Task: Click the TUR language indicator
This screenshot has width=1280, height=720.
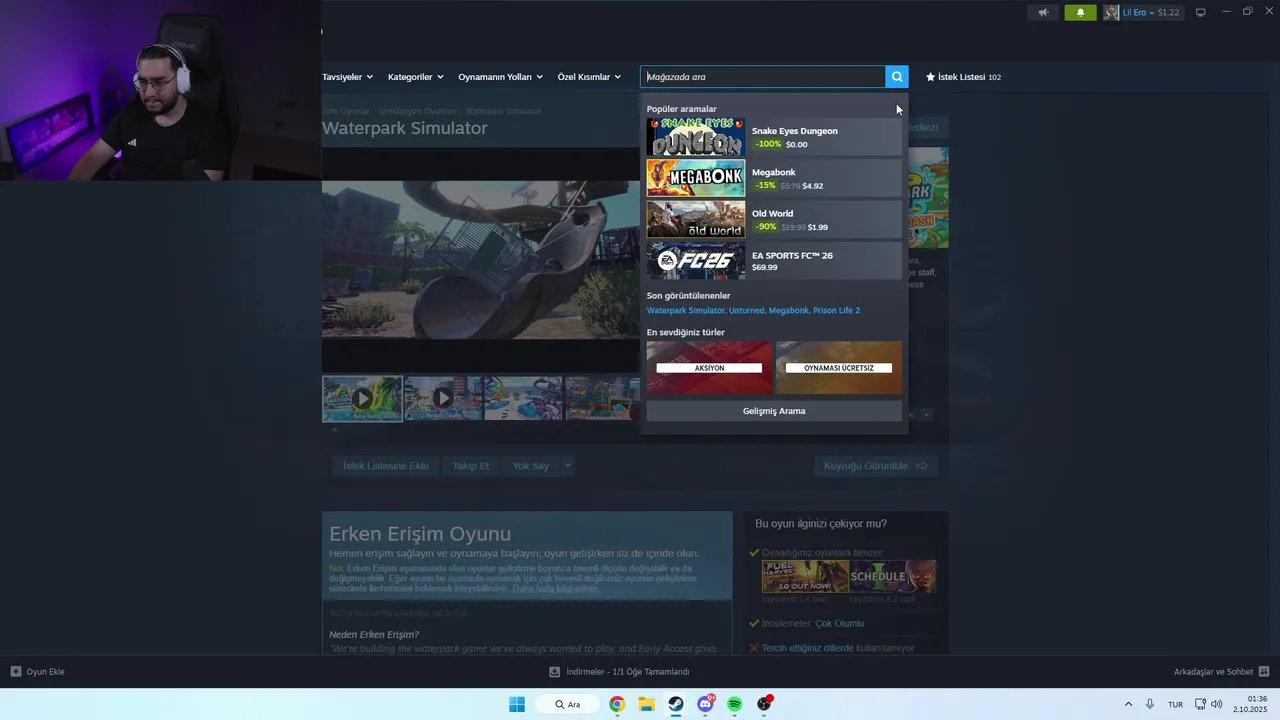Action: 1176,704
